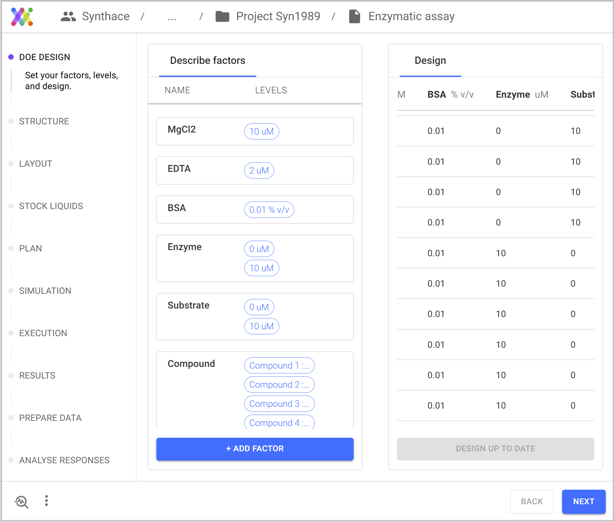Navigate to the Simulation step
614x522 pixels.
click(x=45, y=291)
